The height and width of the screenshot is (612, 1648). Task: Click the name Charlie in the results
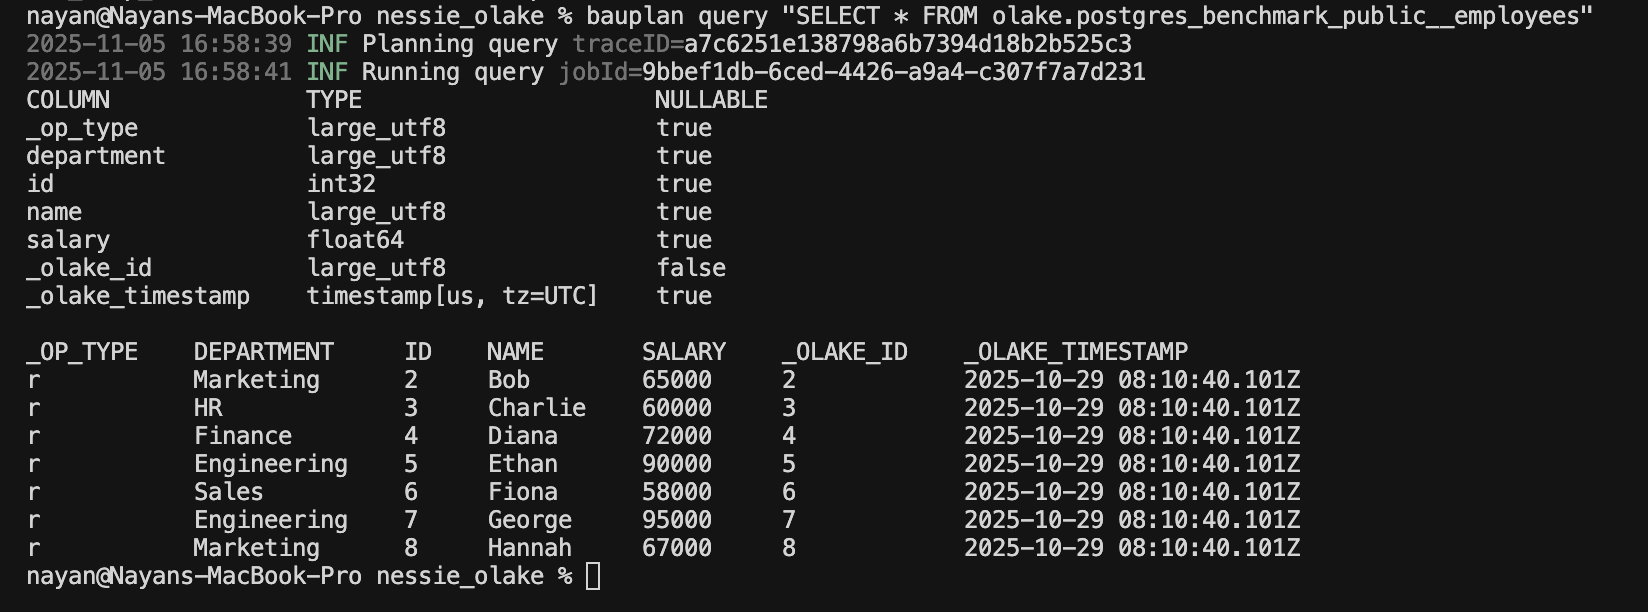click(x=537, y=408)
